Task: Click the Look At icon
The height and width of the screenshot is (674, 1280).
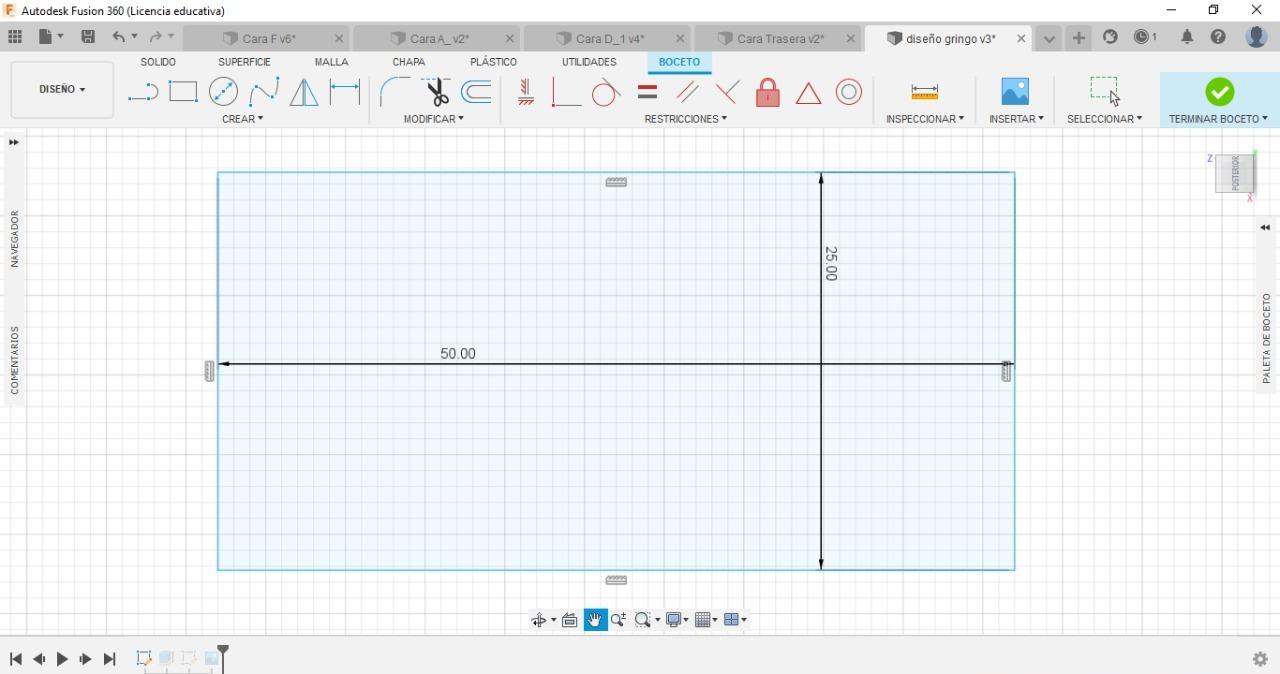Action: 570,620
